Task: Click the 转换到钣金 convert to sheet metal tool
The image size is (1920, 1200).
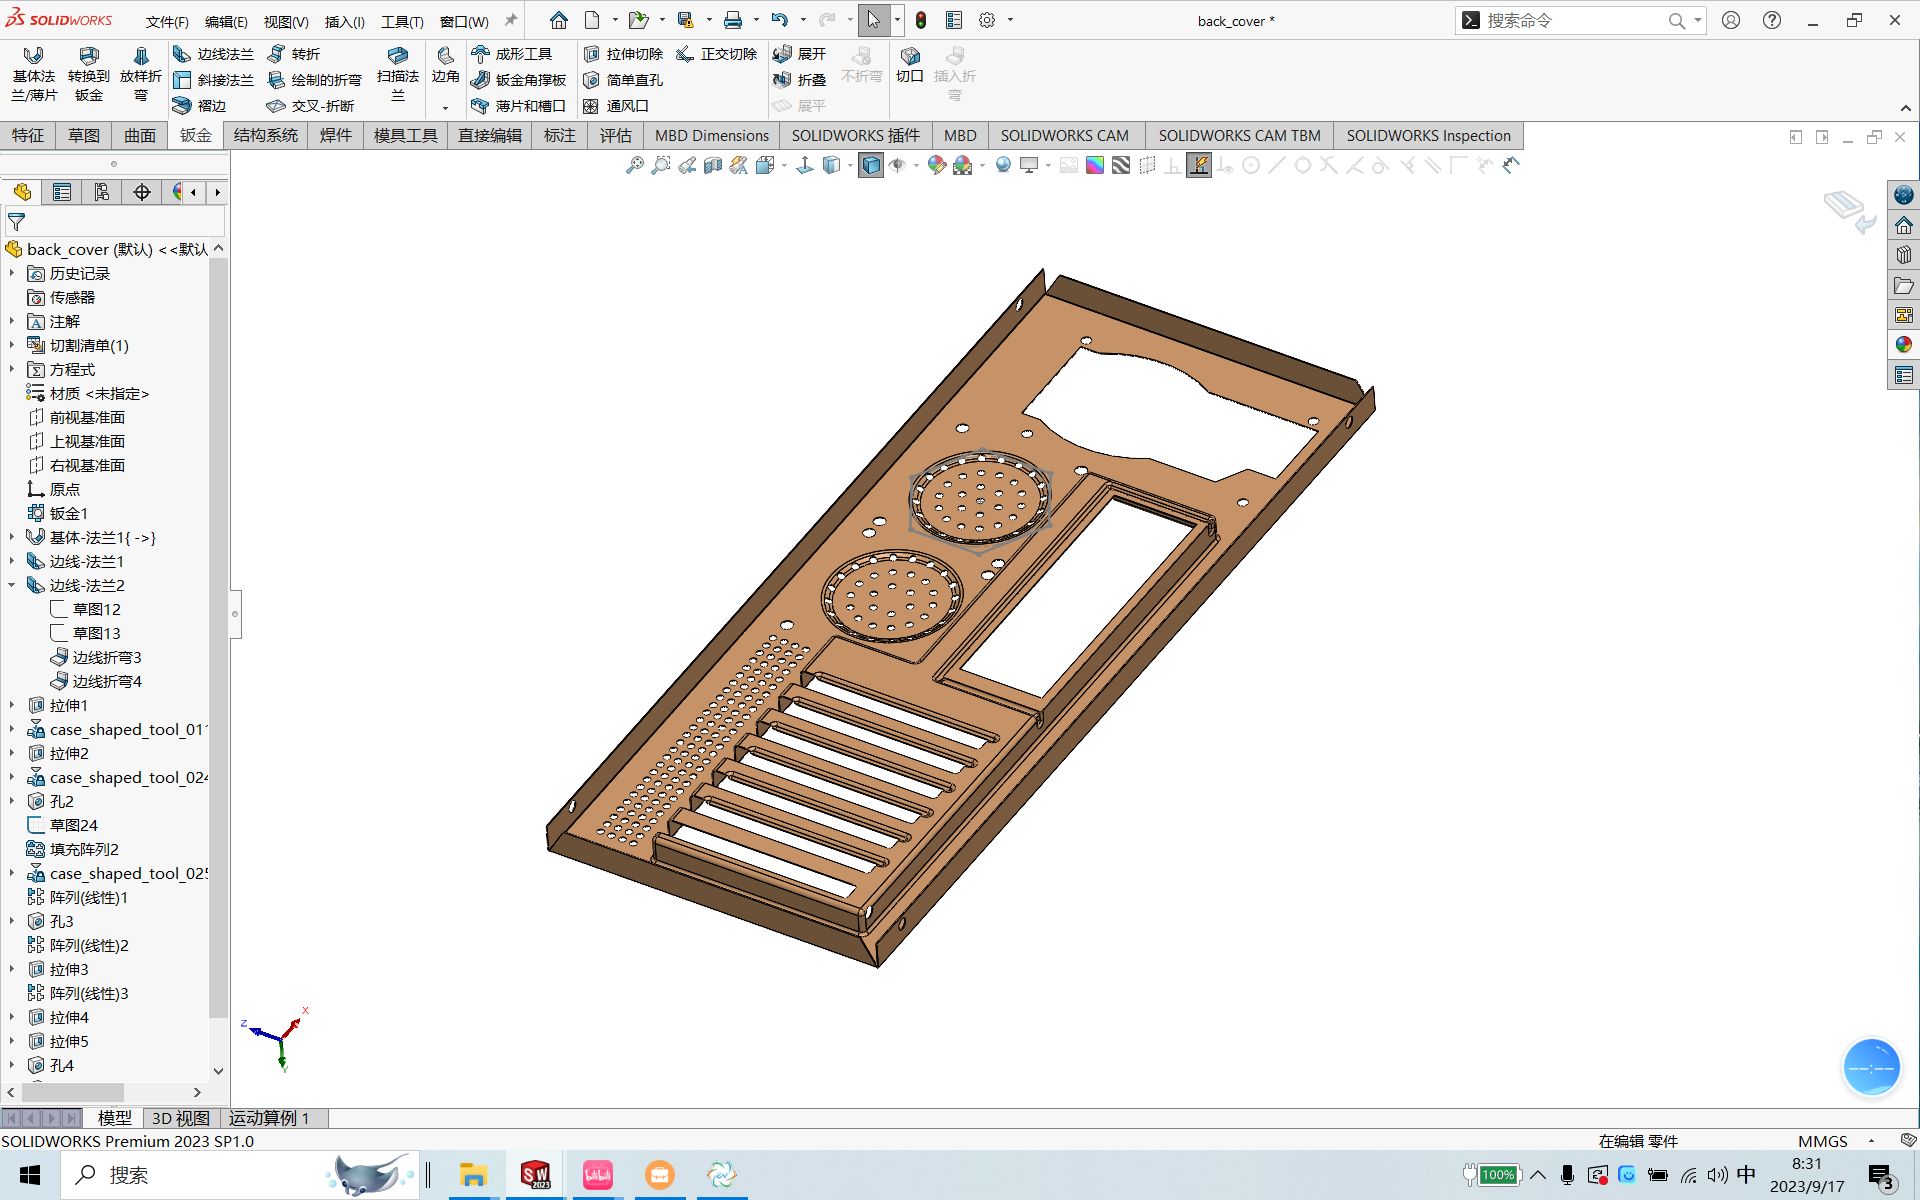Action: tap(89, 75)
